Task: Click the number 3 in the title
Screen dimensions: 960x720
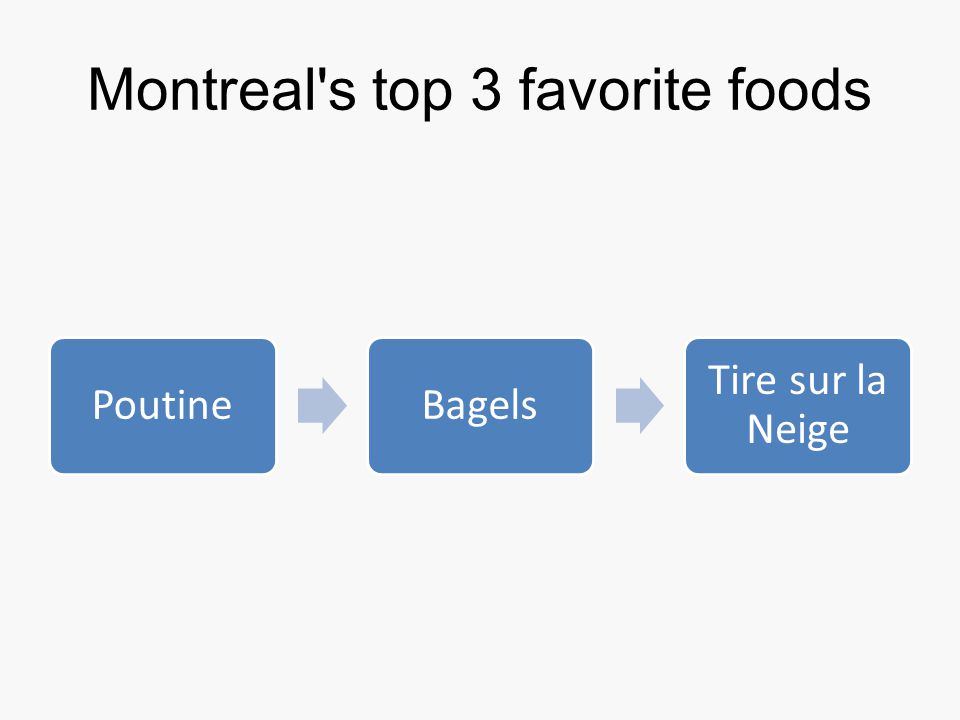Action: tap(487, 89)
